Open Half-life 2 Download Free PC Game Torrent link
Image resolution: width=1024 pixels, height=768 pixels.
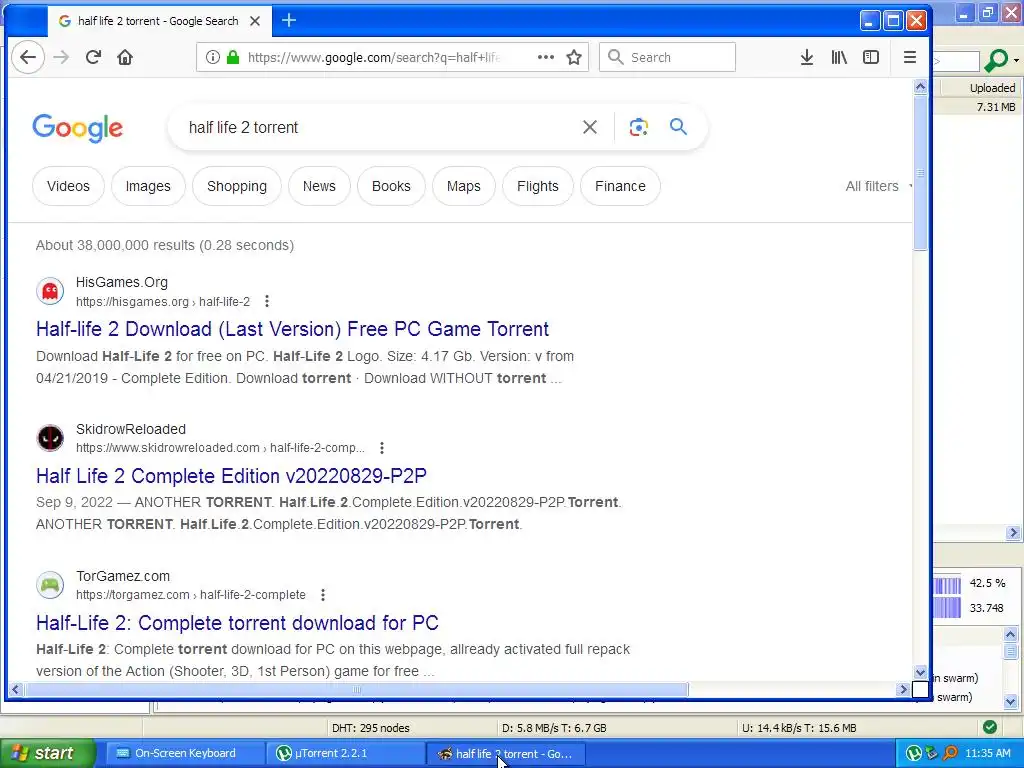(x=293, y=329)
